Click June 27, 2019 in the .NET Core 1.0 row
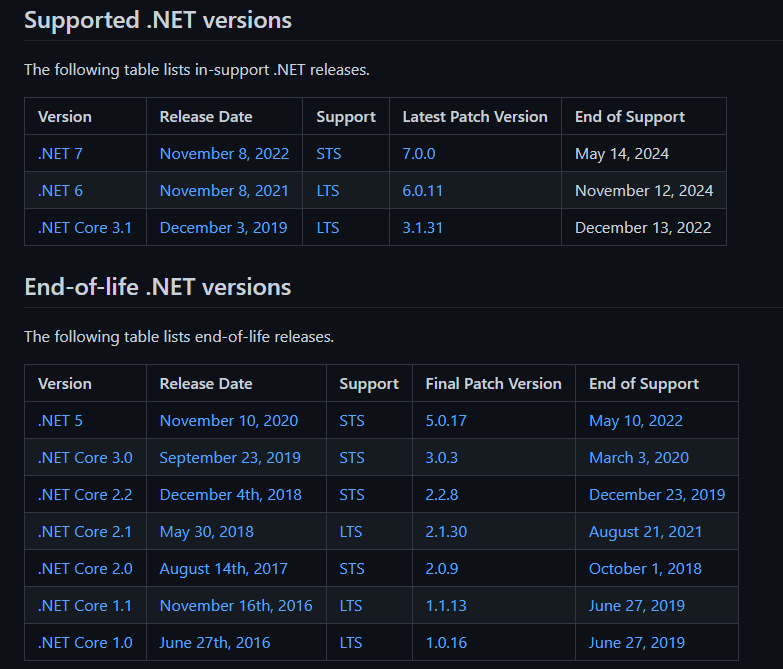The height and width of the screenshot is (669, 783). pos(637,643)
